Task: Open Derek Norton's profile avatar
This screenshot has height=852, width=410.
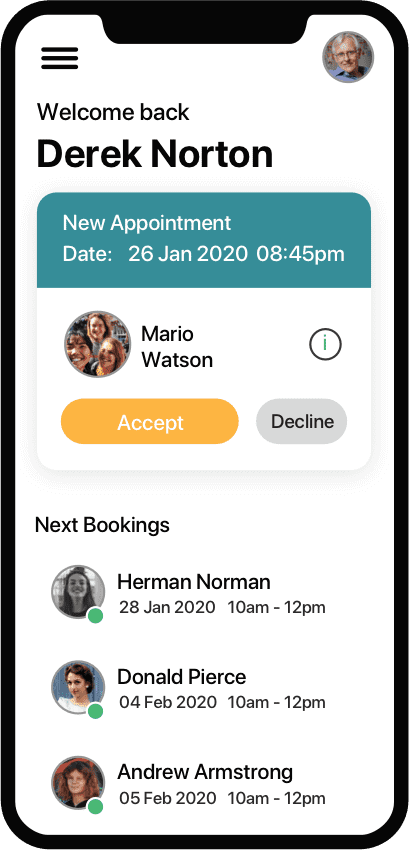Action: 348,57
